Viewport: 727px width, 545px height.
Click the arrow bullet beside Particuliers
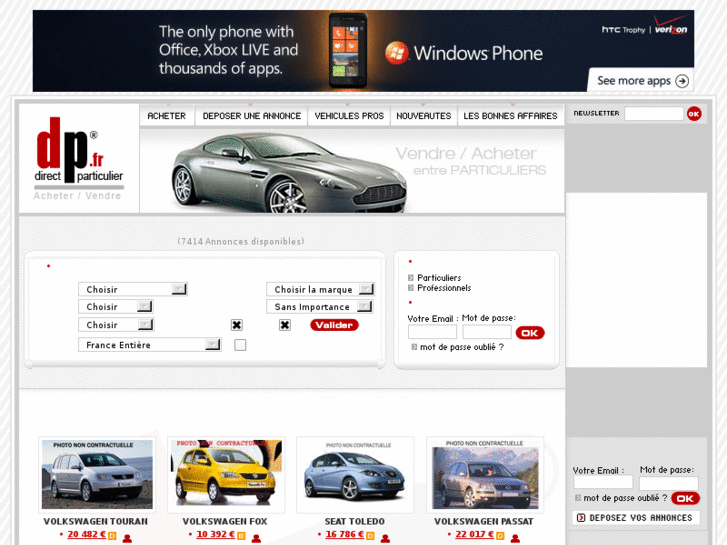coord(411,278)
